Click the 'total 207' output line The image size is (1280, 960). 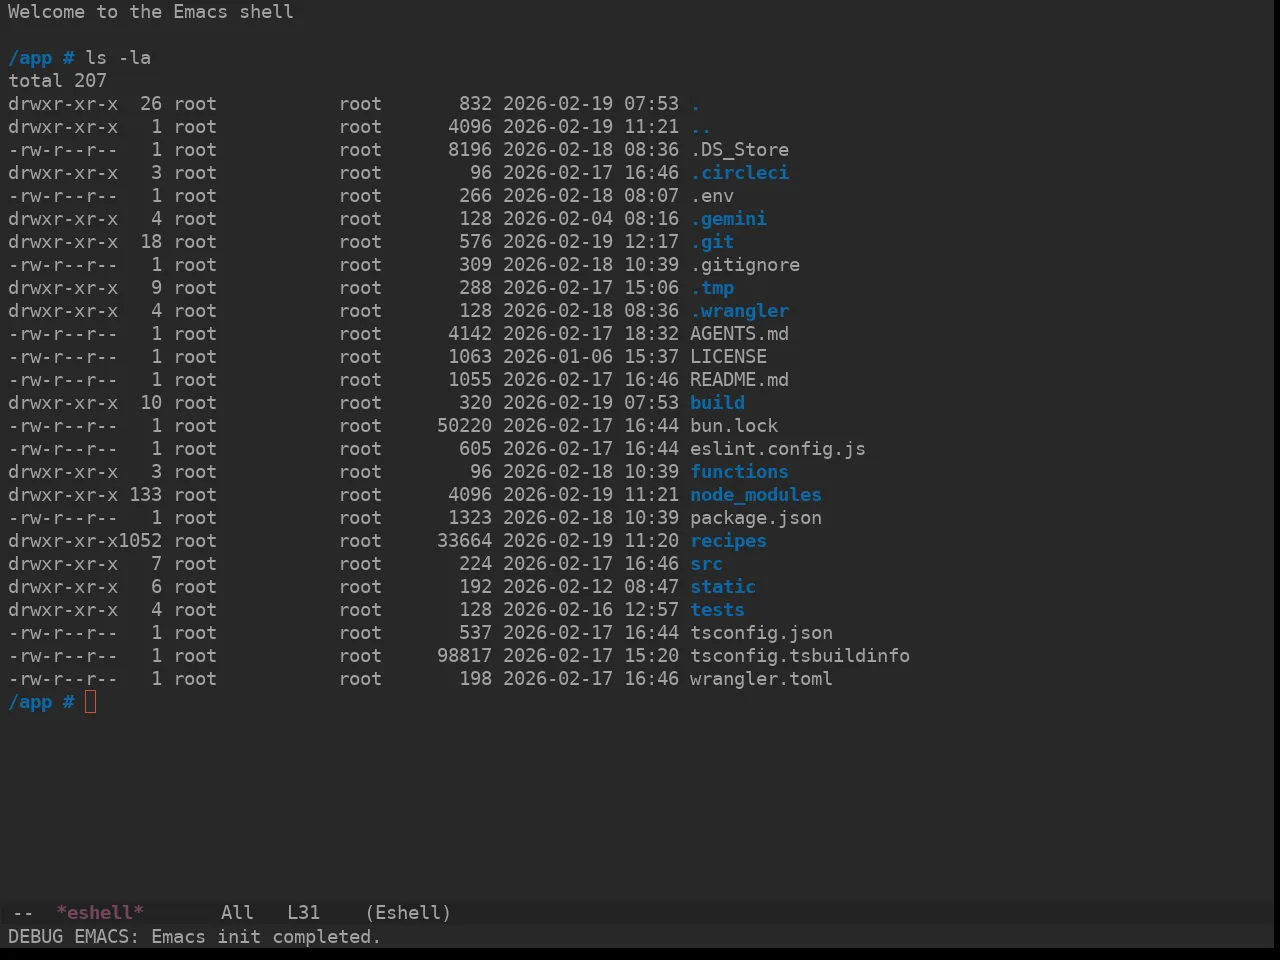pyautogui.click(x=57, y=81)
